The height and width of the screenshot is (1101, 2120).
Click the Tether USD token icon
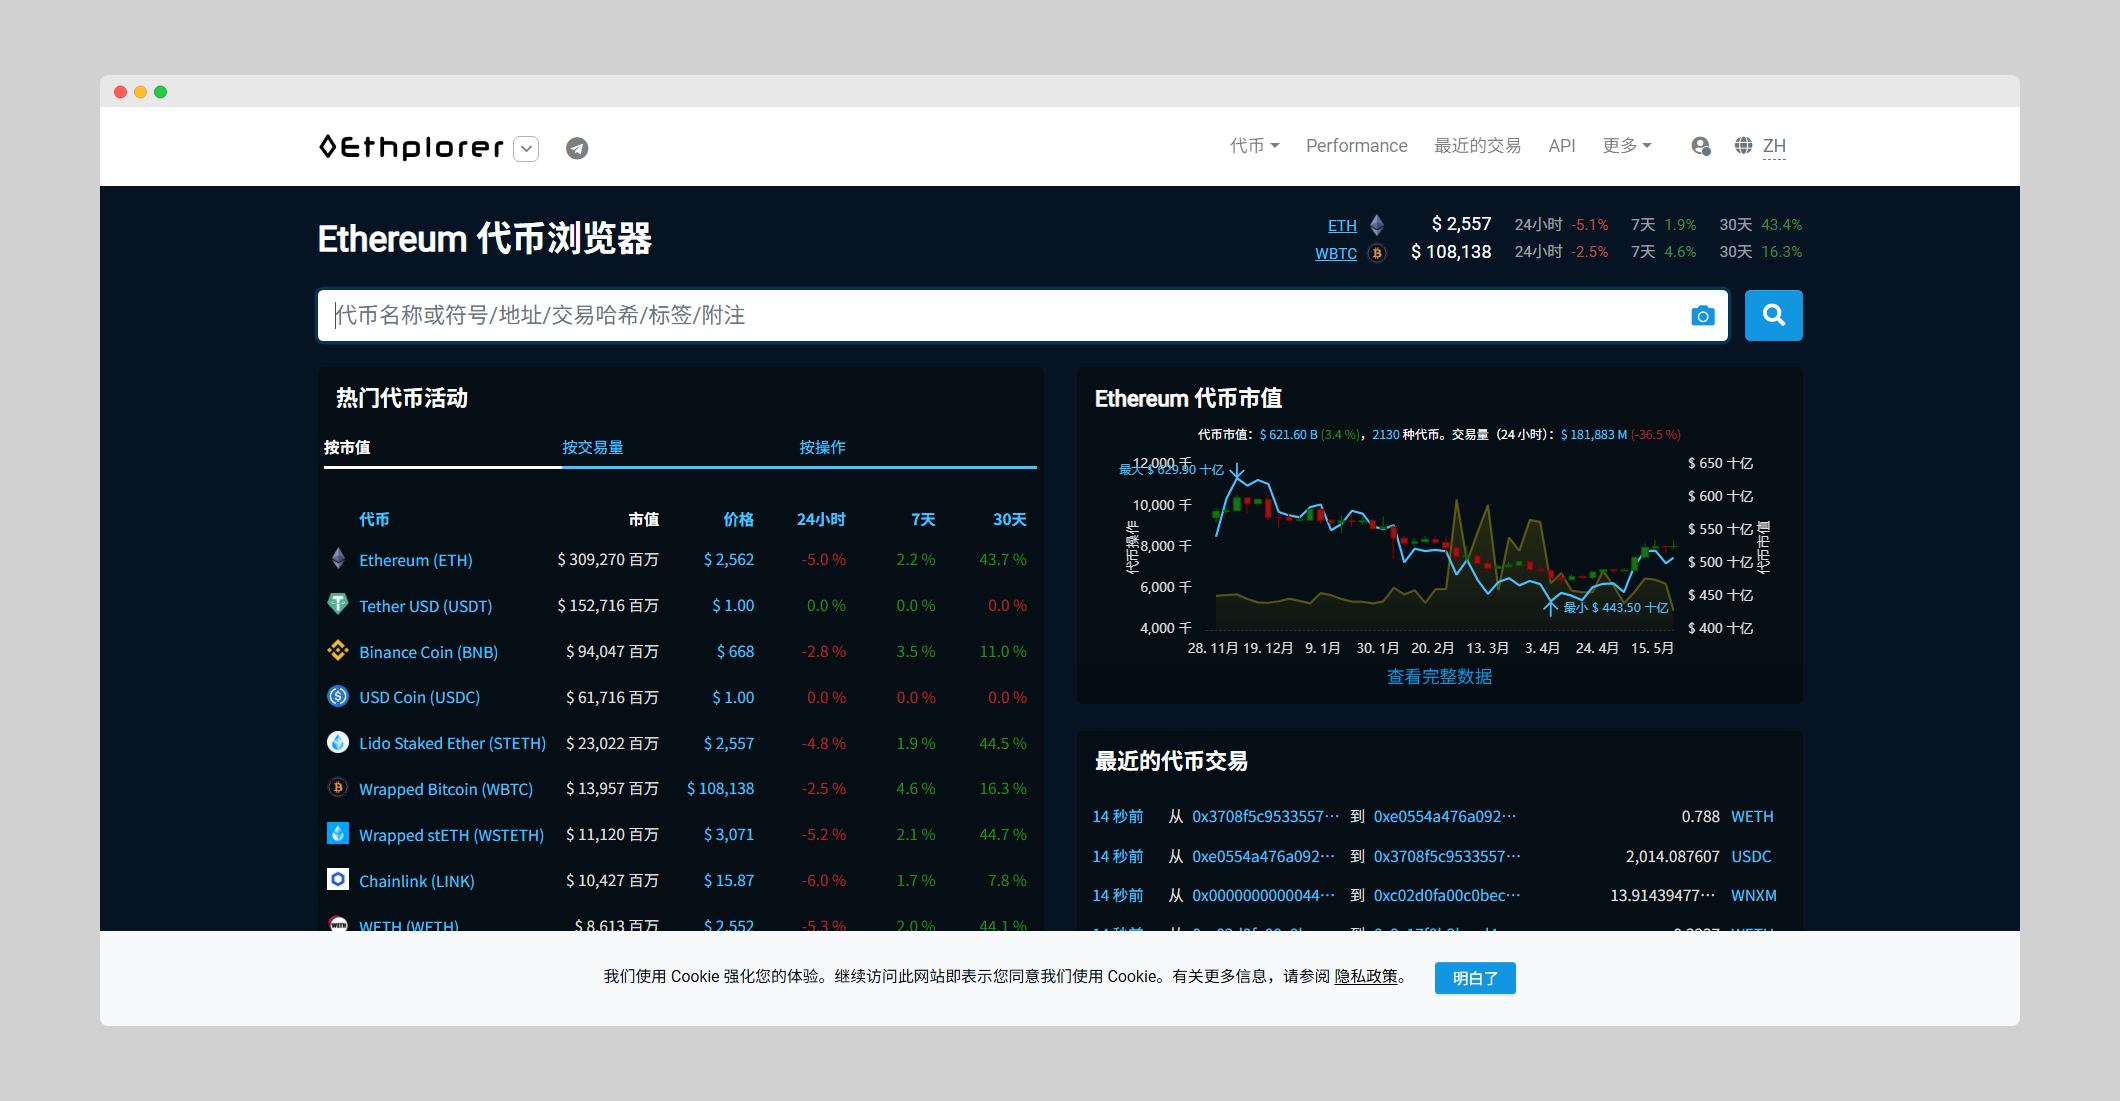(x=338, y=604)
